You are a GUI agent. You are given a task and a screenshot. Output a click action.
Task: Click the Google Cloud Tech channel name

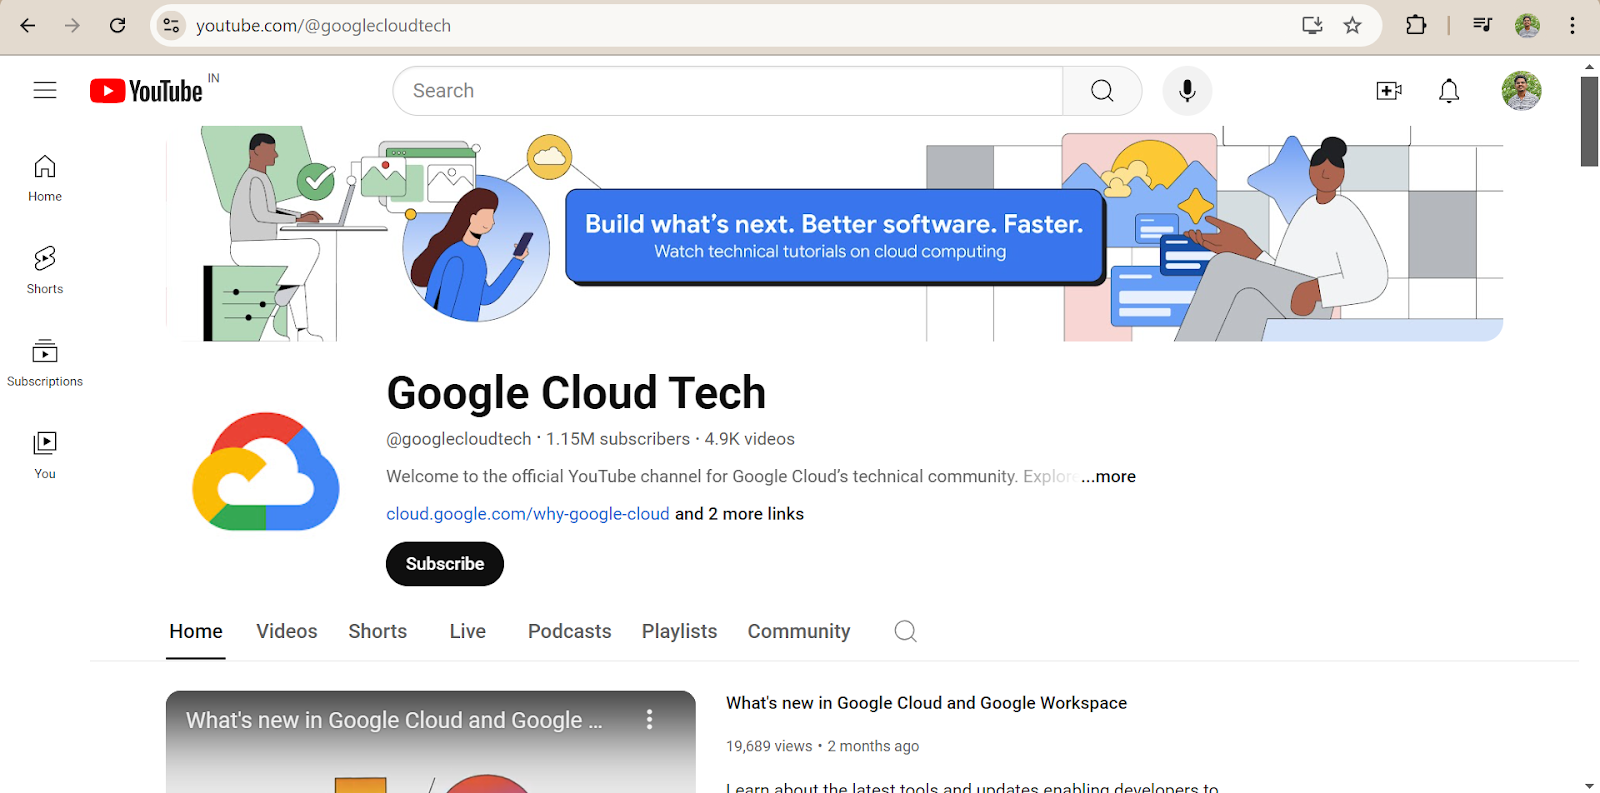tap(576, 393)
